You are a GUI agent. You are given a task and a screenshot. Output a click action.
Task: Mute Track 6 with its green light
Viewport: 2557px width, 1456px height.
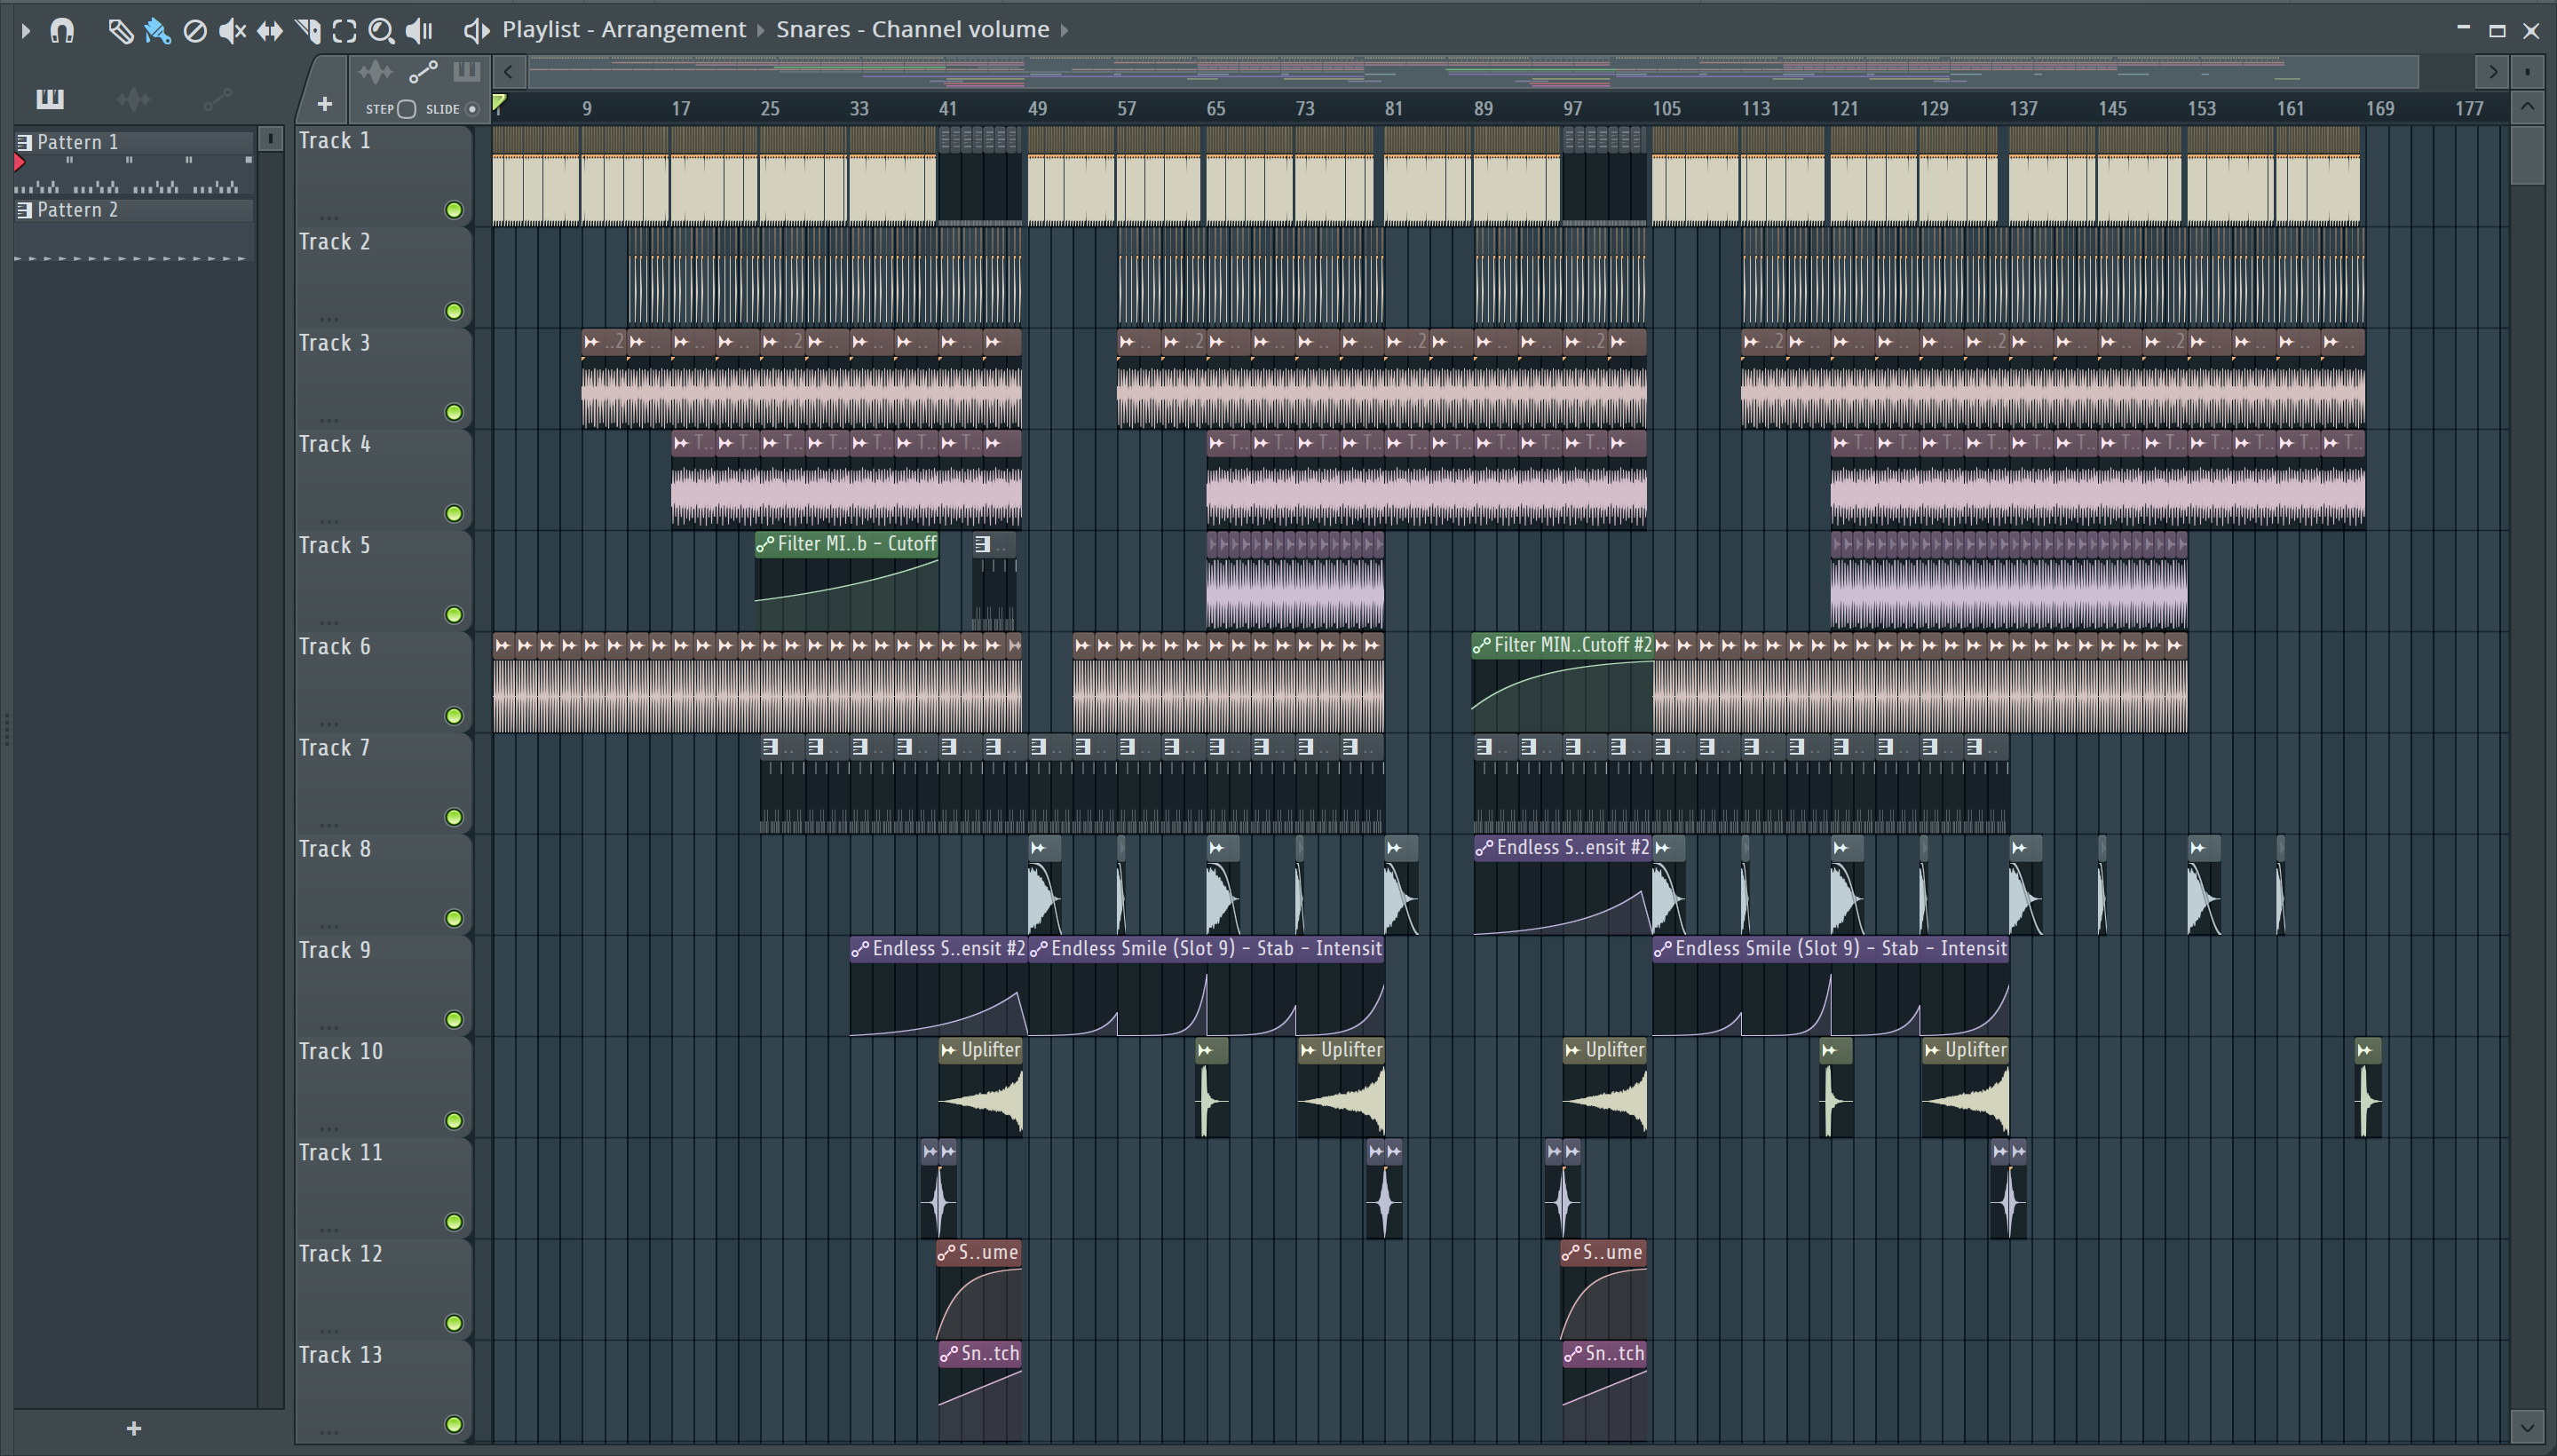pyautogui.click(x=454, y=716)
